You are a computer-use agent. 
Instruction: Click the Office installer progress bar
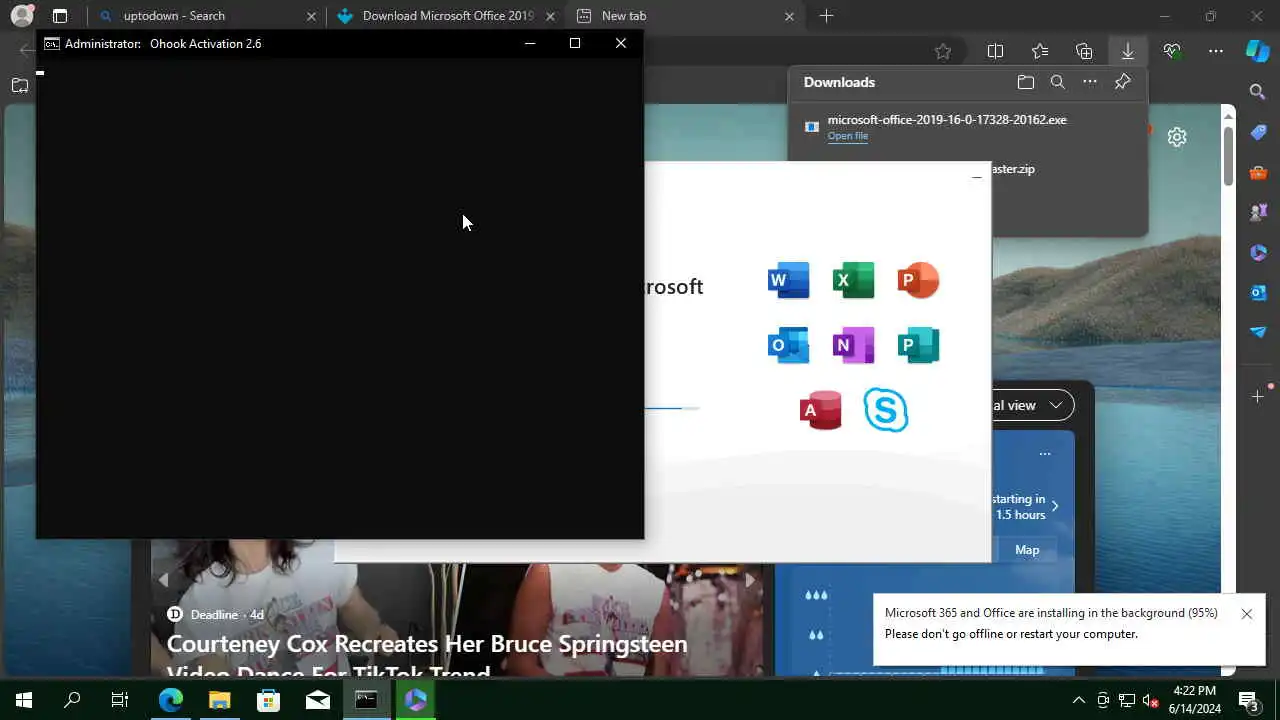pyautogui.click(x=672, y=408)
